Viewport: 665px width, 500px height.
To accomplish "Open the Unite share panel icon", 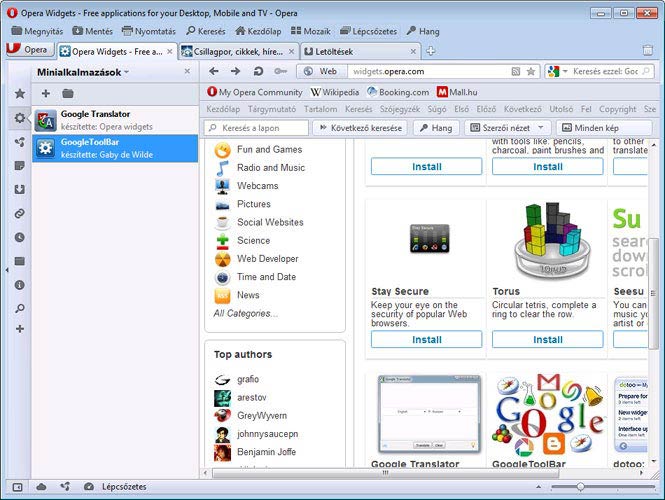I will tap(20, 142).
